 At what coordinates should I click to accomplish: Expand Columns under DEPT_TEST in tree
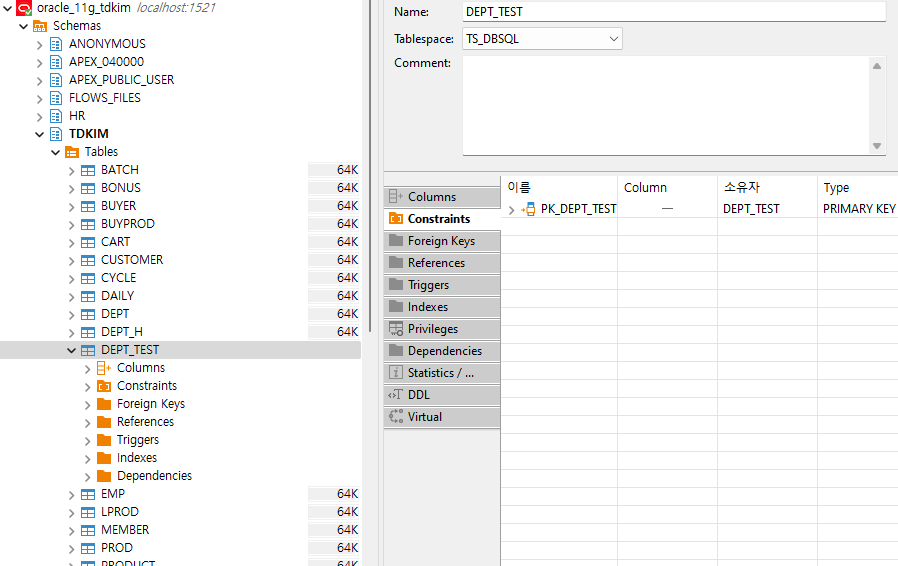click(88, 369)
